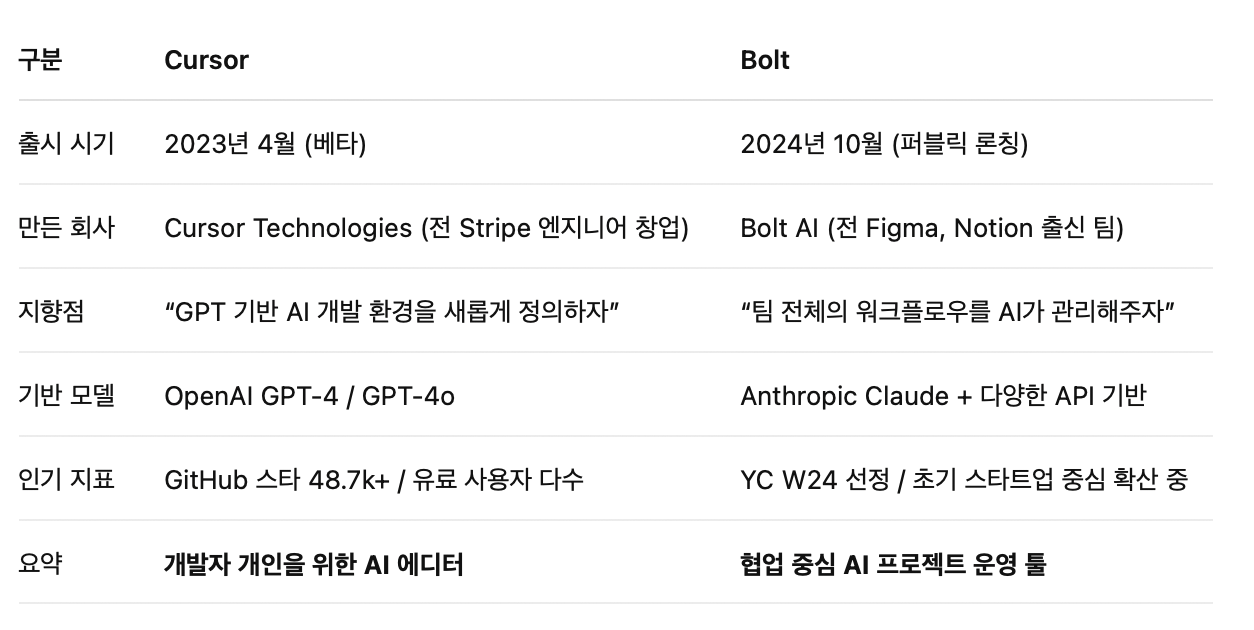Click the Bolt AI team cell

pos(932,228)
